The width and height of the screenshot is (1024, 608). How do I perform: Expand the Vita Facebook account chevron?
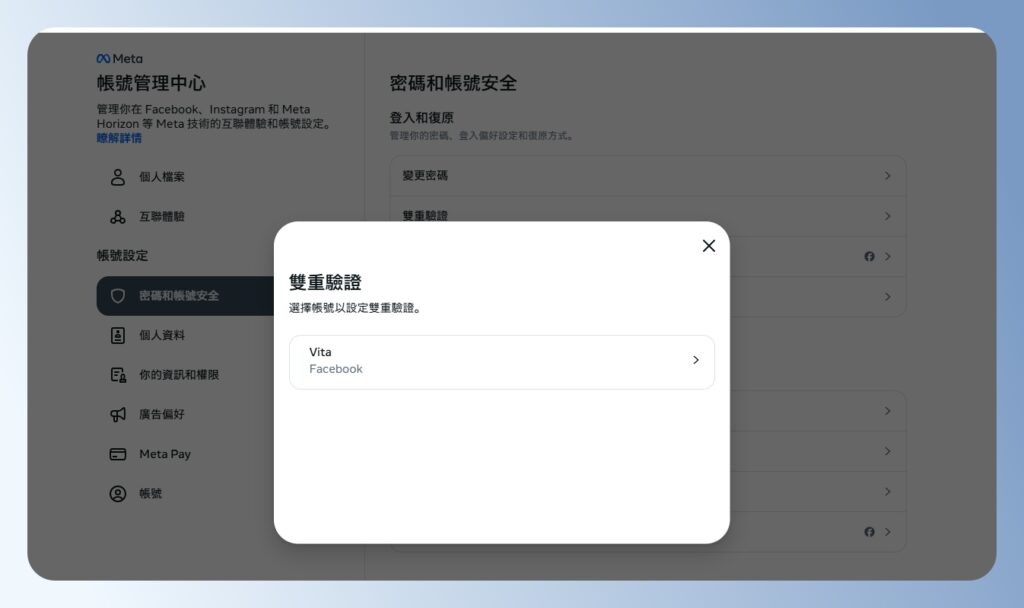pos(695,361)
